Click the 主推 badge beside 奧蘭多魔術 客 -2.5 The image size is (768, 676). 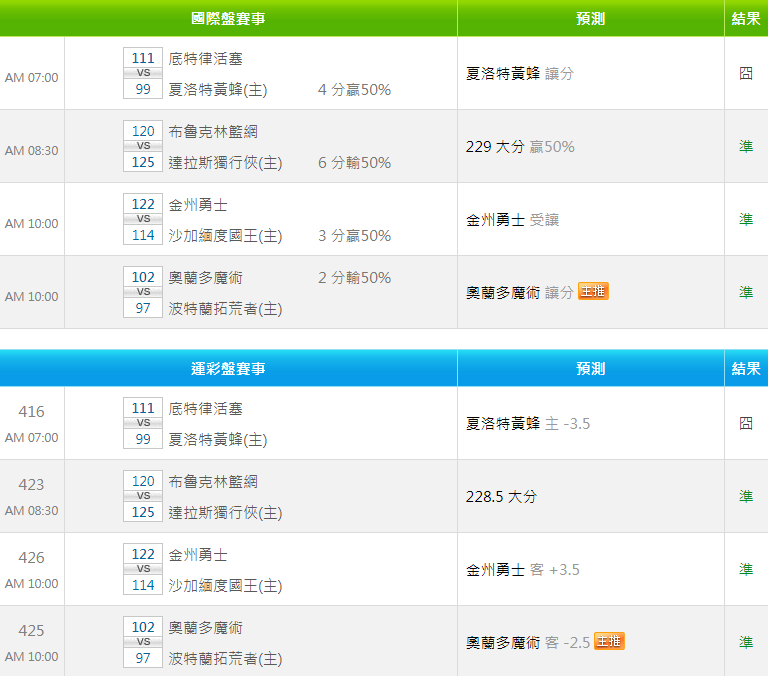click(x=609, y=641)
